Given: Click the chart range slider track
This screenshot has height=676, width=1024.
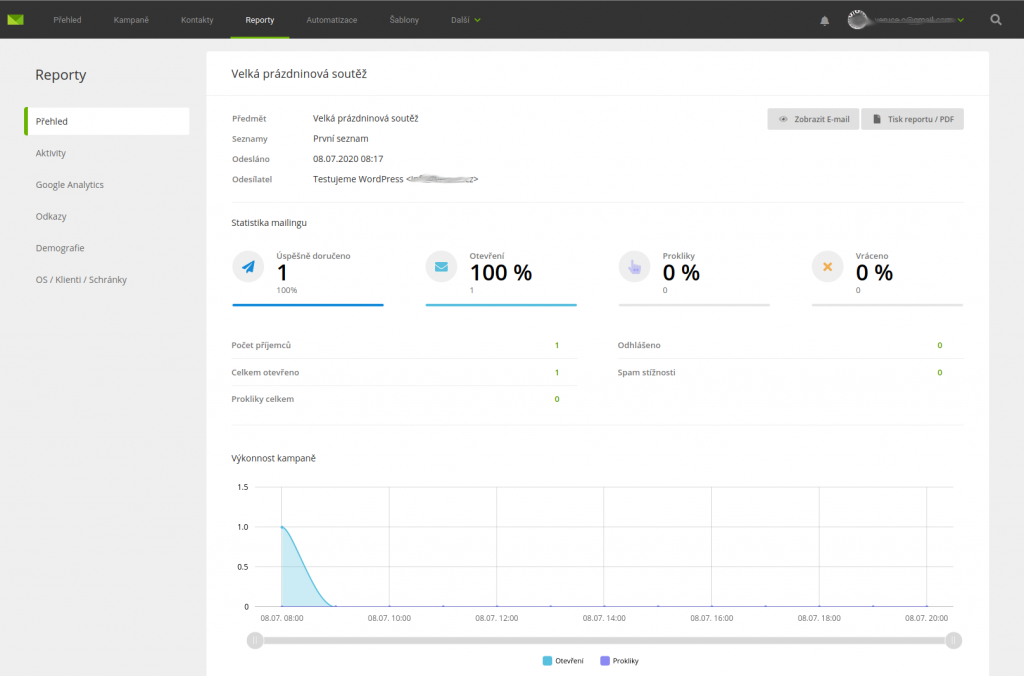Looking at the screenshot, I should 604,641.
